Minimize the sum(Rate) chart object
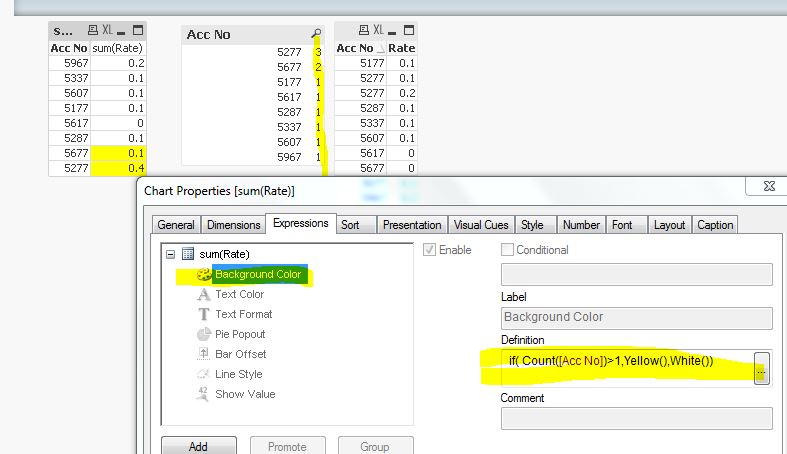Viewport: 787px width, 454px height. [x=121, y=32]
